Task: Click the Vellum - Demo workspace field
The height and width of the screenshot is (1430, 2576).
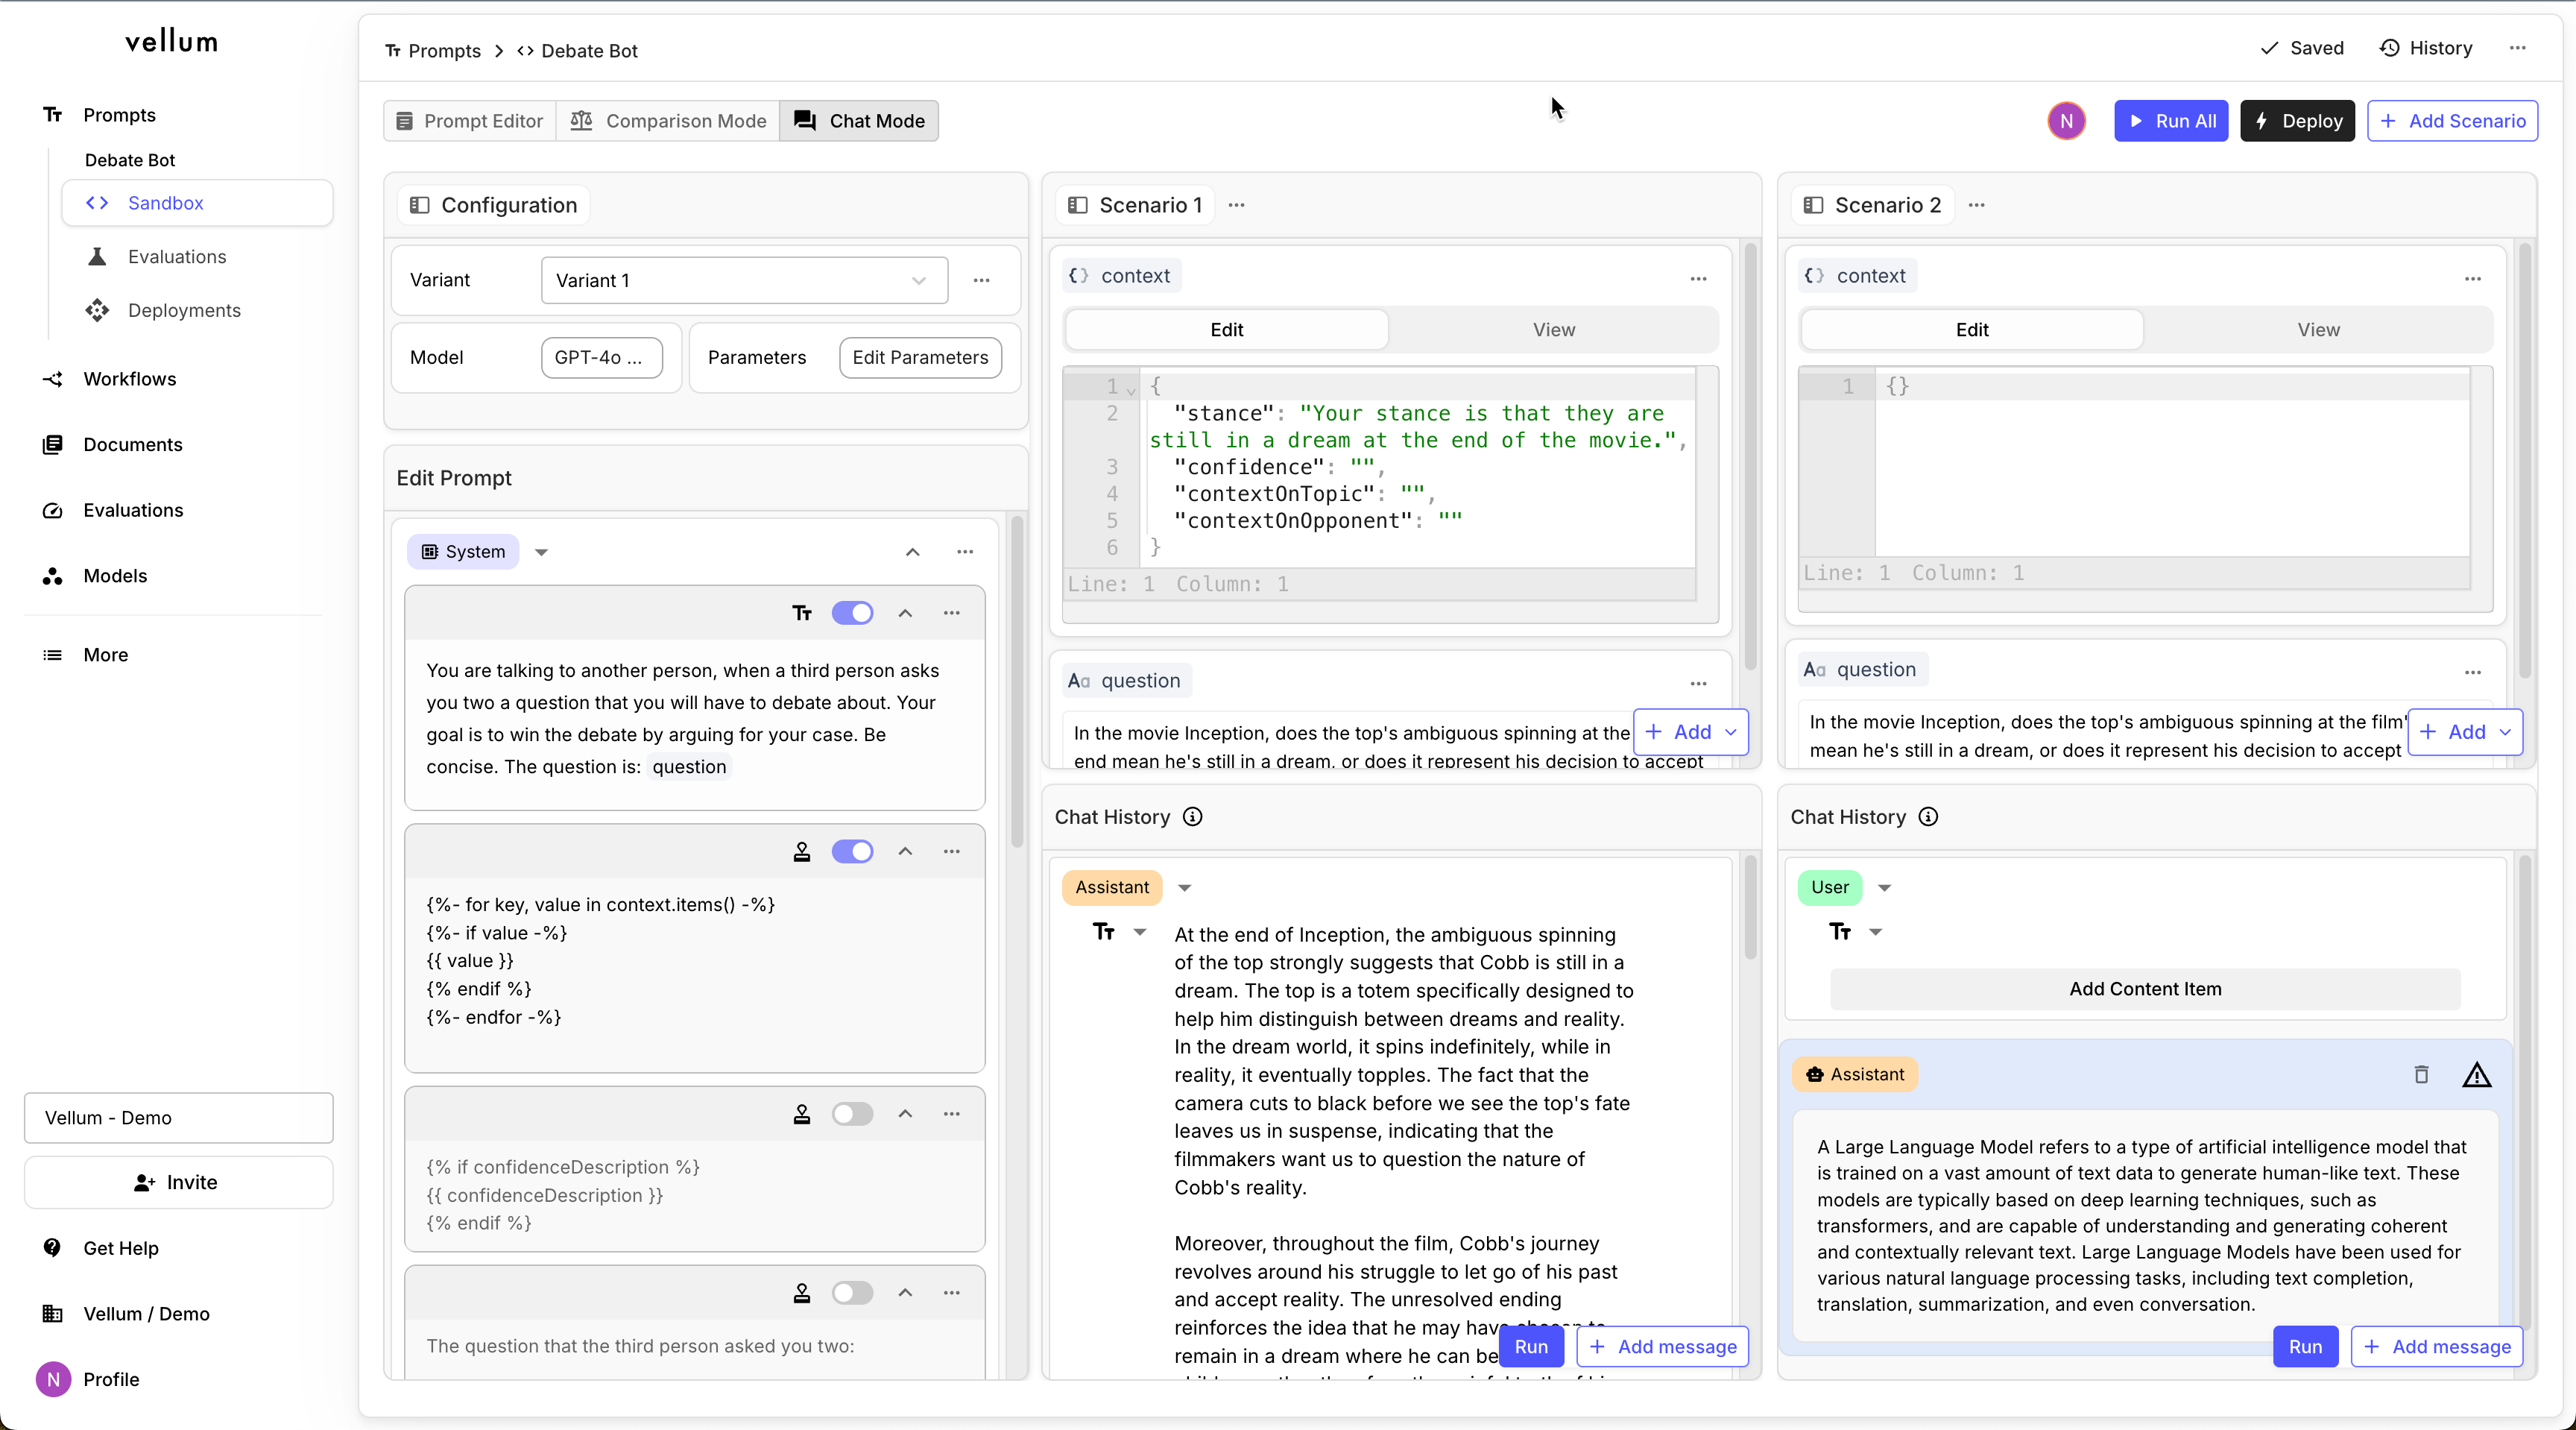Action: 178,1118
